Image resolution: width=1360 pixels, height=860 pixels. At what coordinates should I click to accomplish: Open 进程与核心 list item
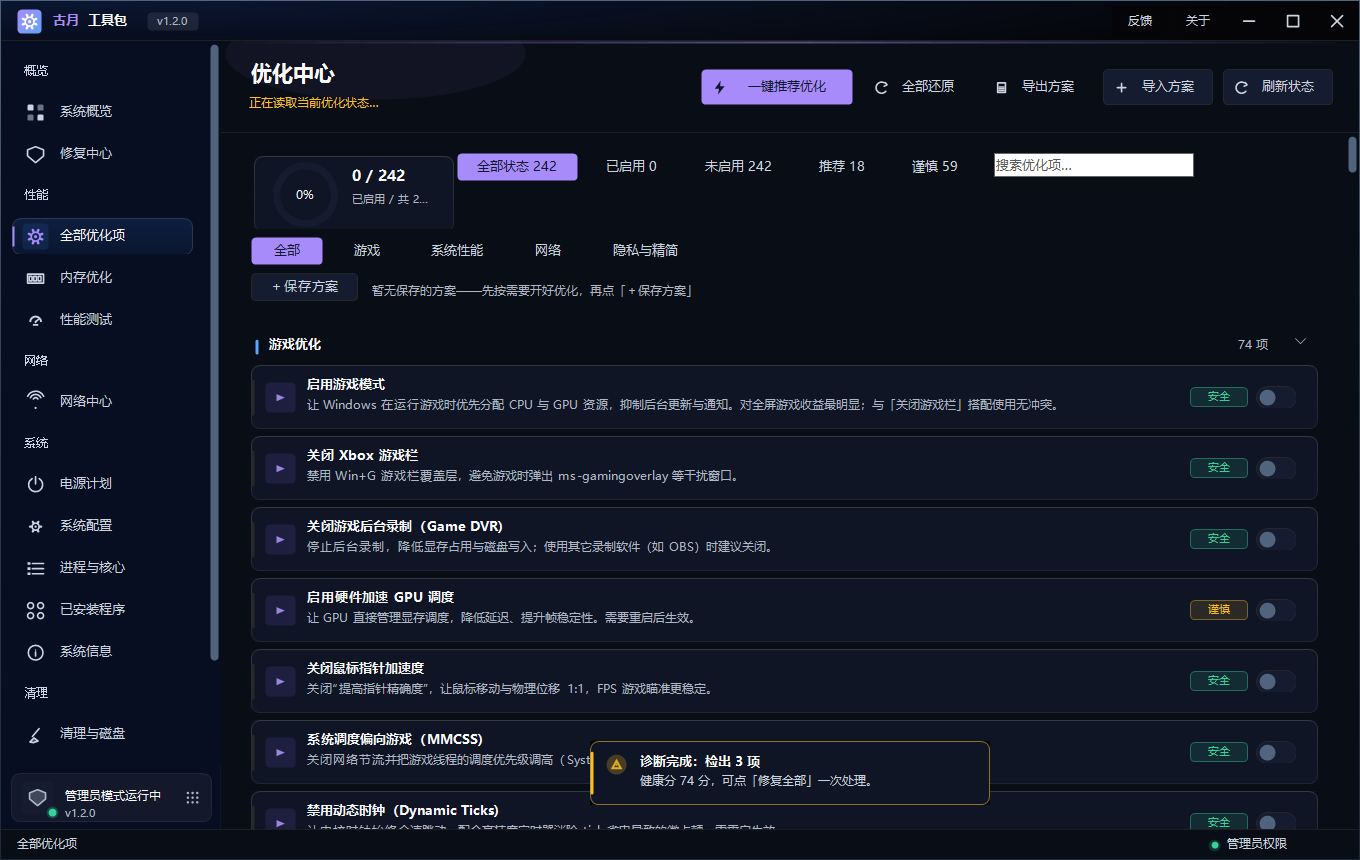(x=102, y=567)
